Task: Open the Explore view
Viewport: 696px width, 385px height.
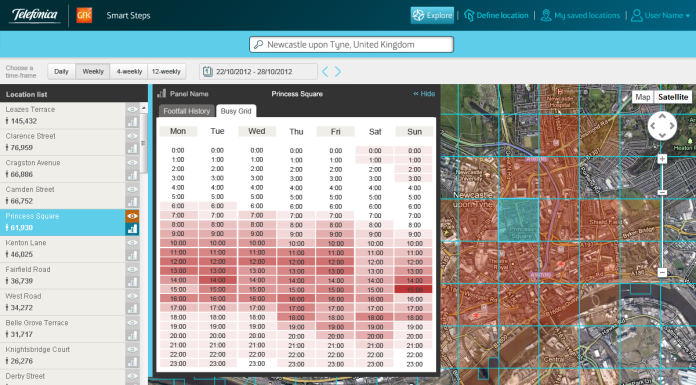Action: [x=432, y=15]
